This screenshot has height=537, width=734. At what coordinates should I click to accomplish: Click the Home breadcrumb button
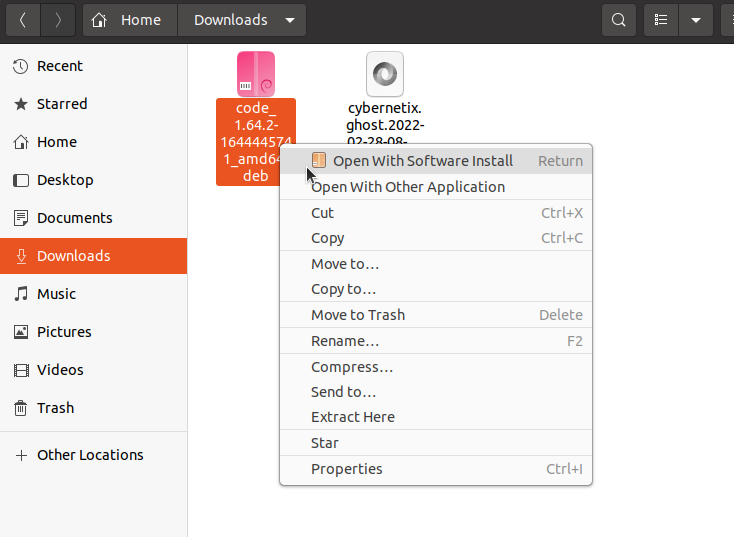pyautogui.click(x=130, y=20)
